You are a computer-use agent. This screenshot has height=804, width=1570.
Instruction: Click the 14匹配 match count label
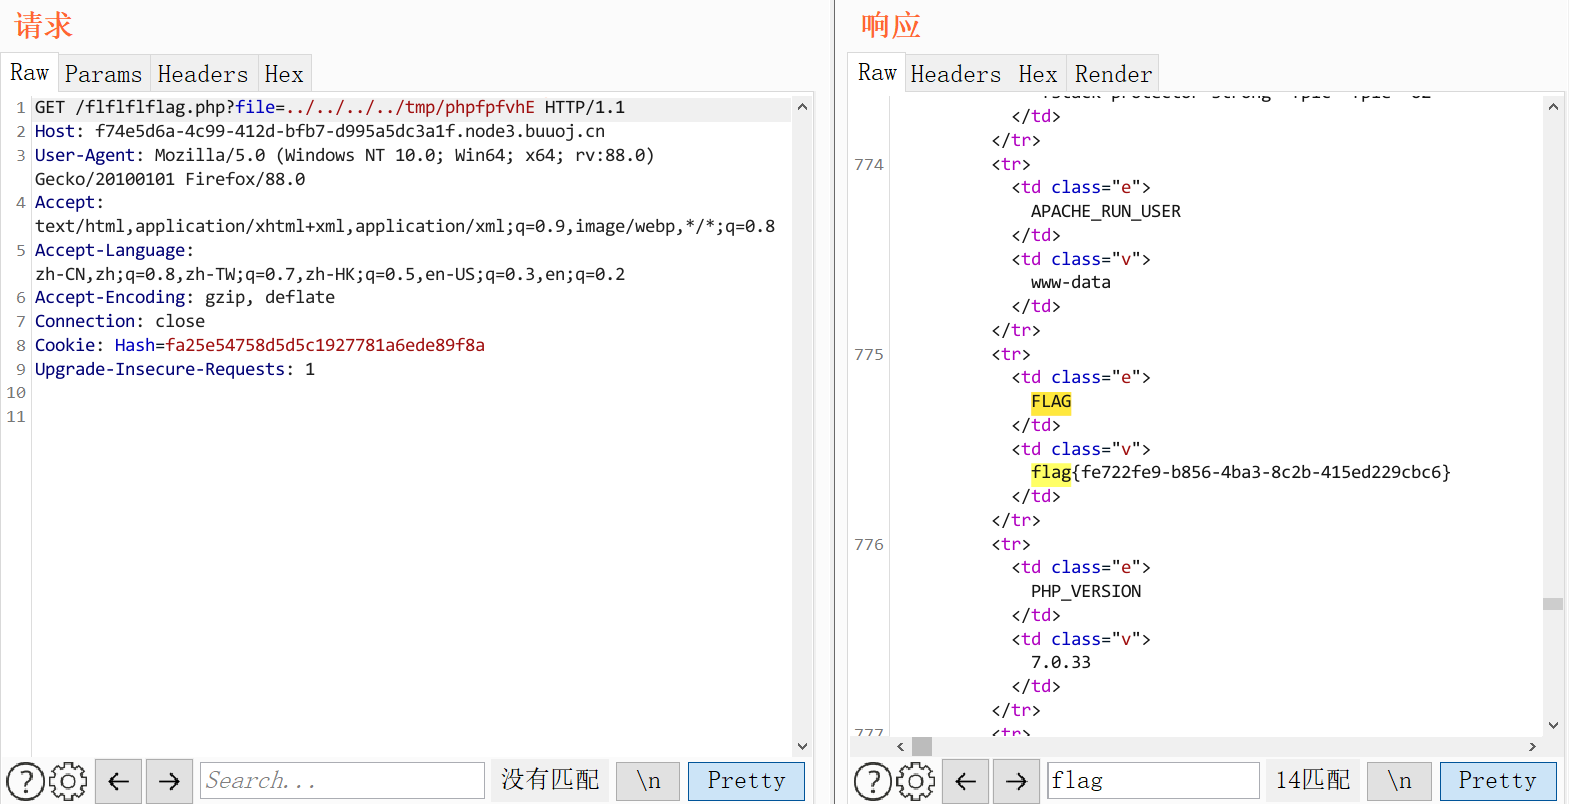point(1313,780)
